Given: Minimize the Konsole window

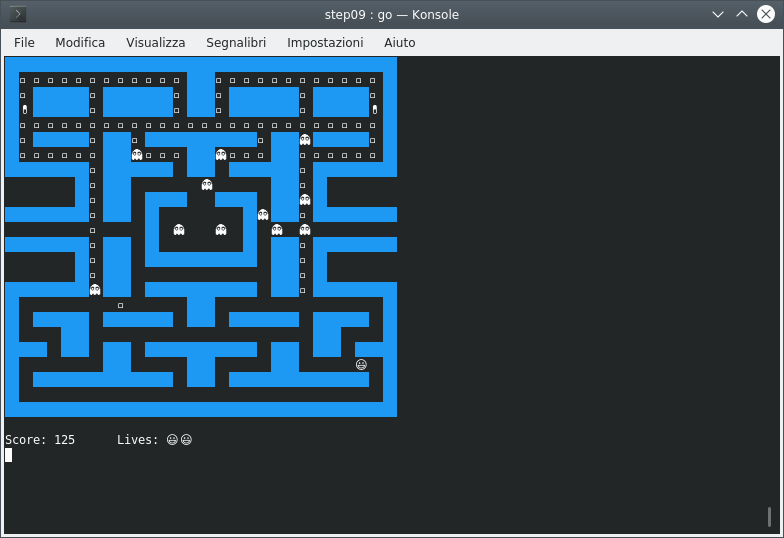Looking at the screenshot, I should click(x=718, y=14).
